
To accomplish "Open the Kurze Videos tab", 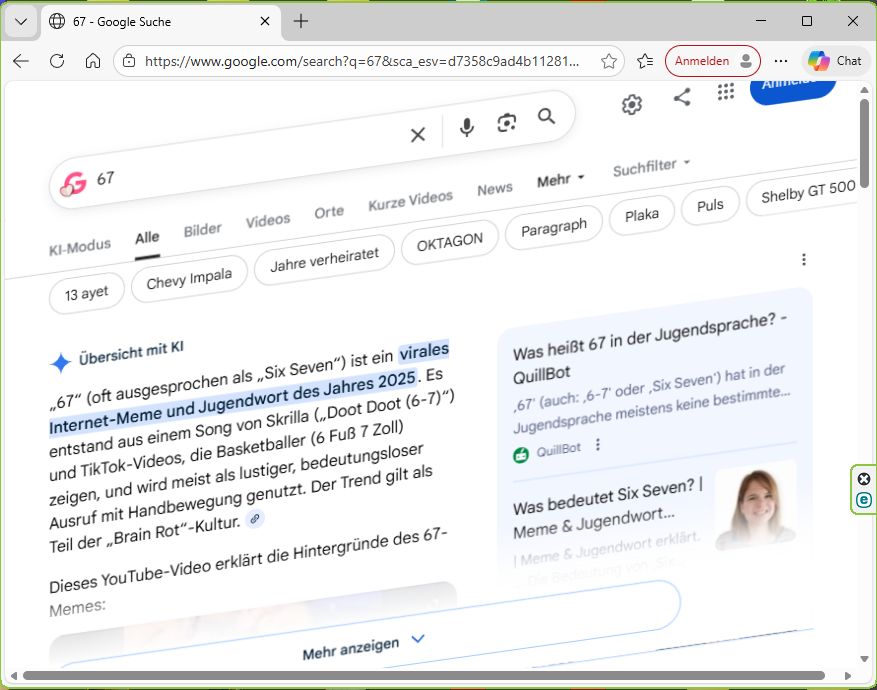I will [411, 200].
